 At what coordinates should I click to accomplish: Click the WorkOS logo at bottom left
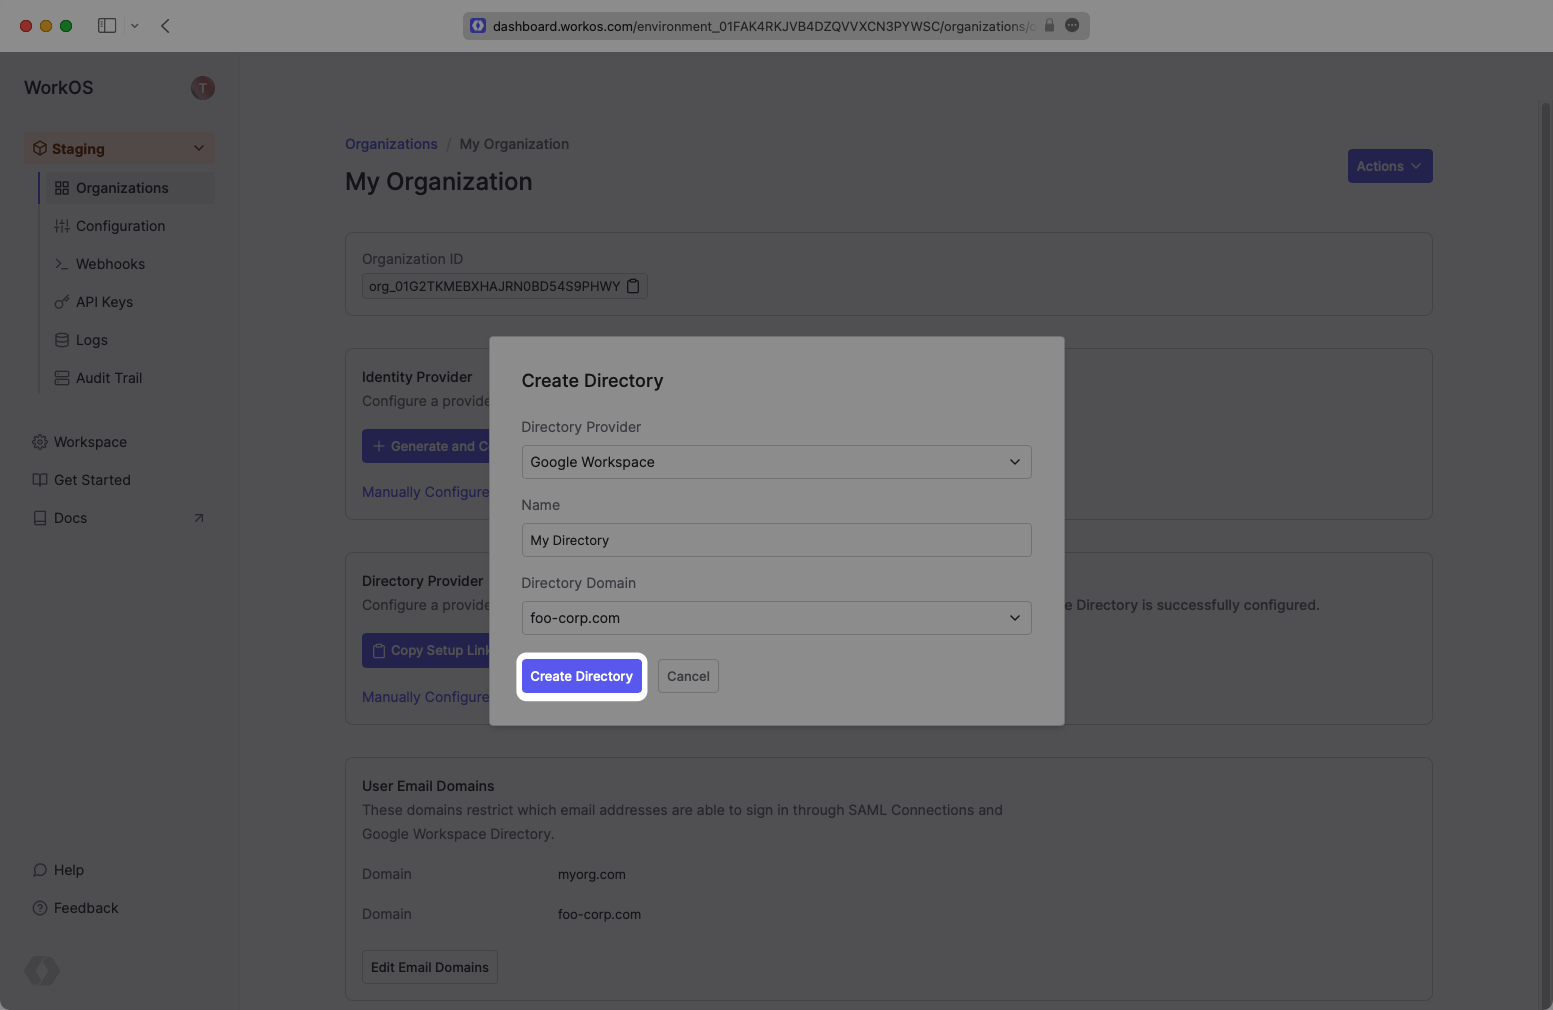[x=42, y=970]
